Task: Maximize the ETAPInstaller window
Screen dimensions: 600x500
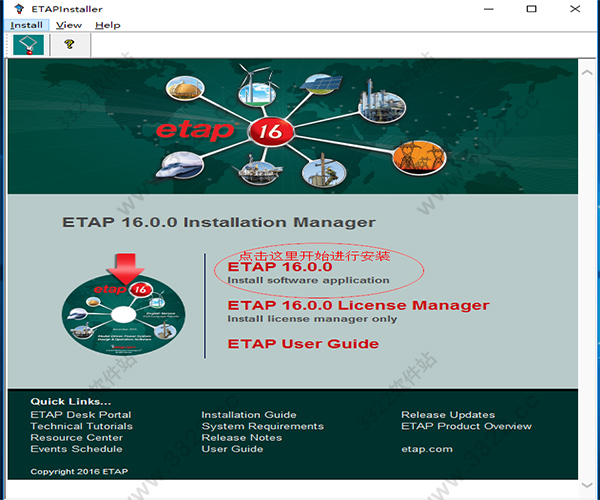Action: tap(531, 9)
